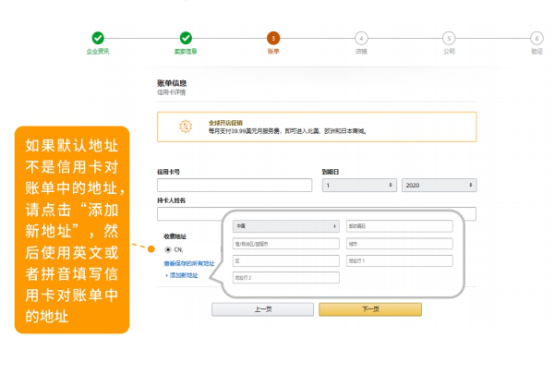This screenshot has height=374, width=554.
Task: Open the expiry year dropdown showing 2020
Action: click(439, 185)
